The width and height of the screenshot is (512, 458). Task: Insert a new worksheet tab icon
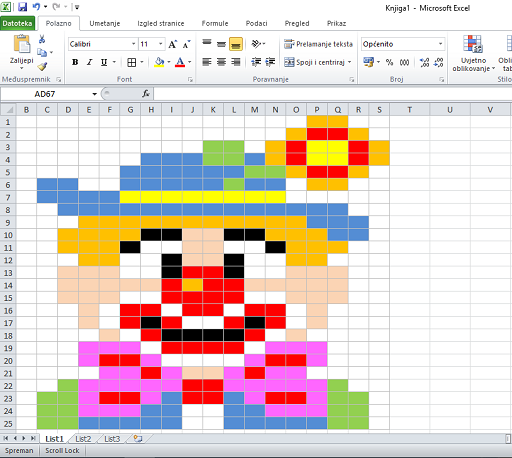tap(138, 439)
